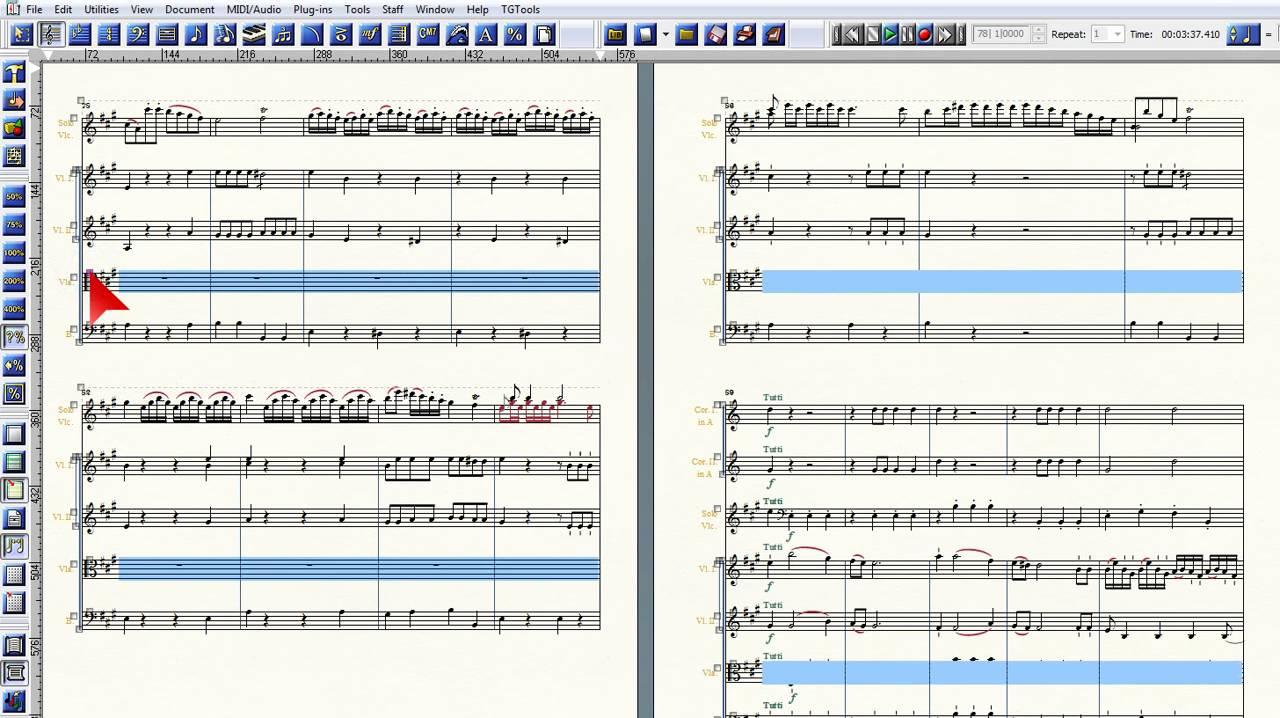The width and height of the screenshot is (1280, 718).
Task: Click the vertical ruler beside the score
Action: [x=36, y=390]
